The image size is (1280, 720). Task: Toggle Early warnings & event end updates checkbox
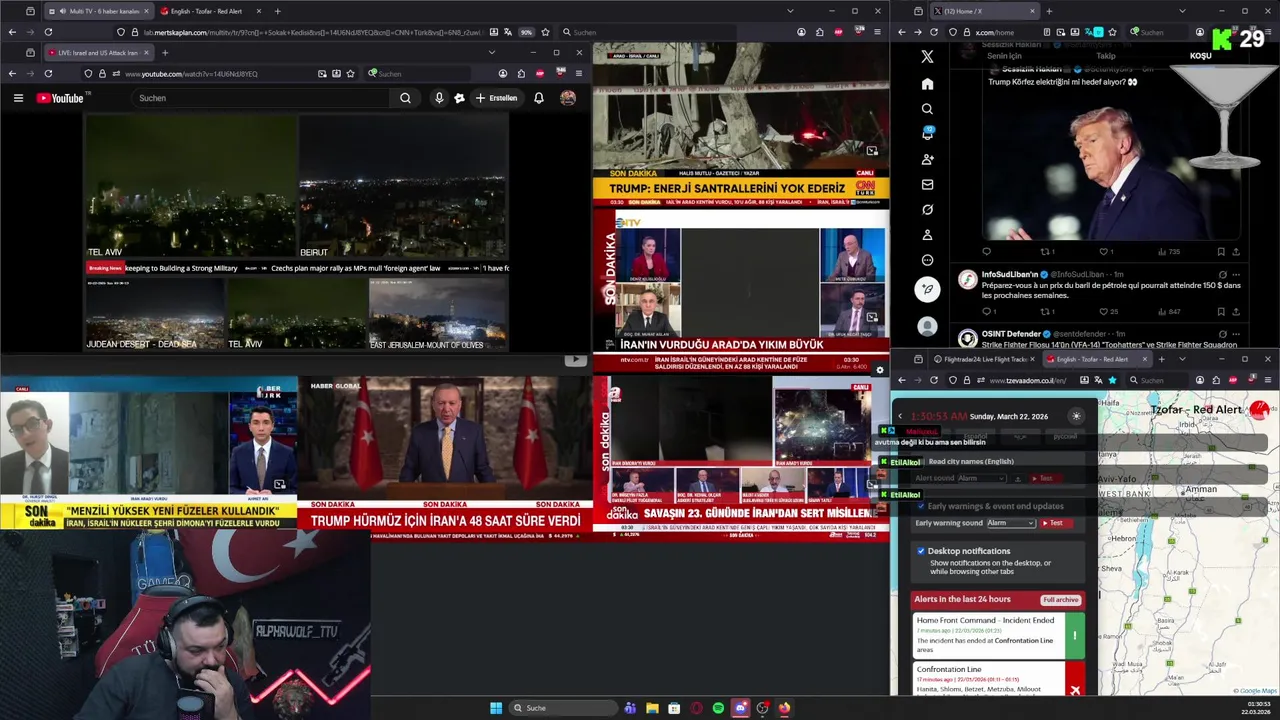921,506
